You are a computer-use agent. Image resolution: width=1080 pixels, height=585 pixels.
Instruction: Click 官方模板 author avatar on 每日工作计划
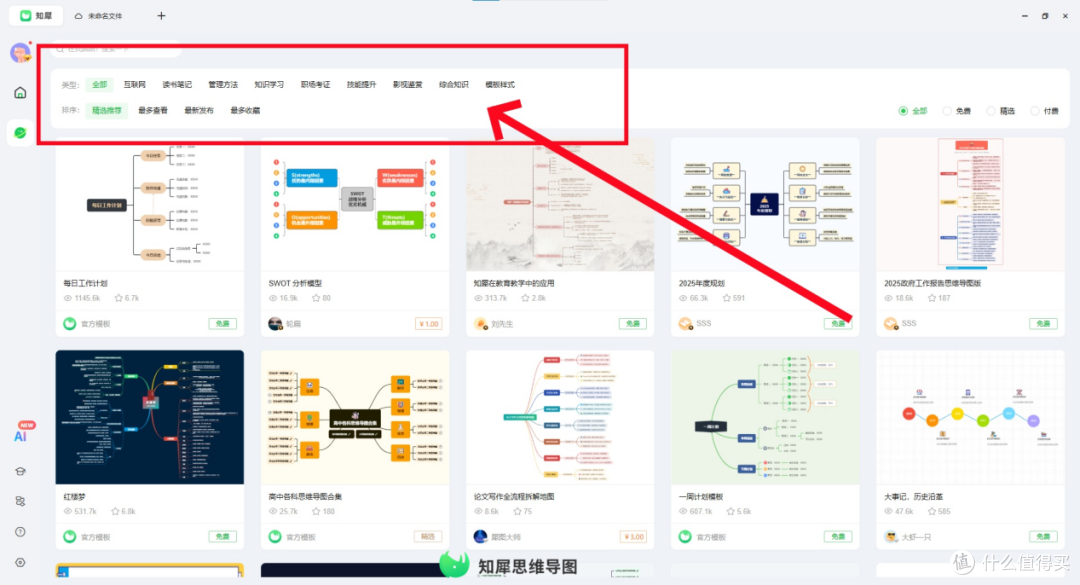70,324
